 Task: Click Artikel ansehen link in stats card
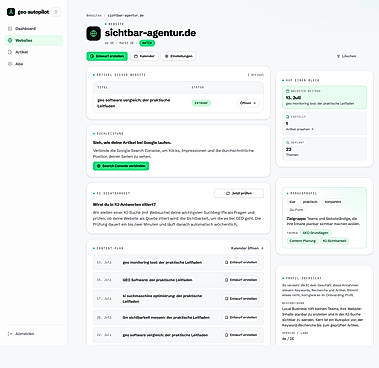(300, 129)
